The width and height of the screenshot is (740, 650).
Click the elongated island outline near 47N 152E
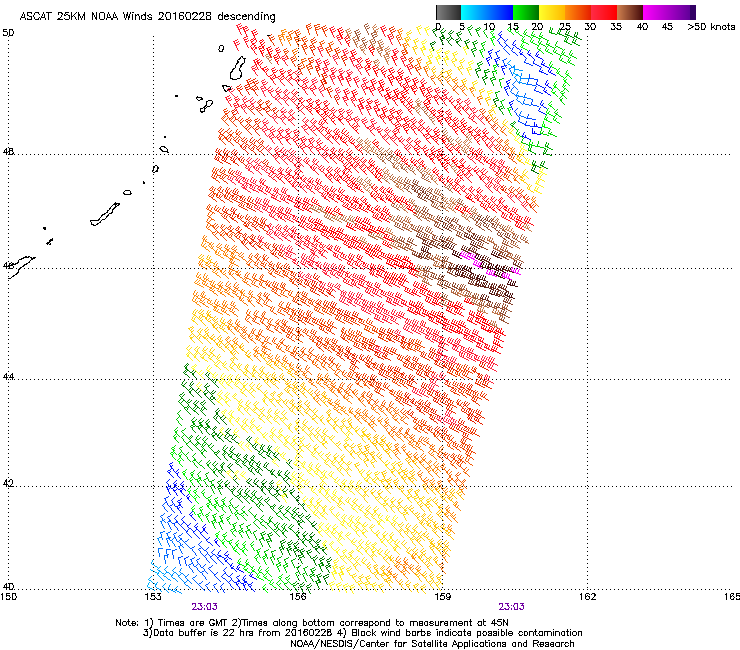105,214
